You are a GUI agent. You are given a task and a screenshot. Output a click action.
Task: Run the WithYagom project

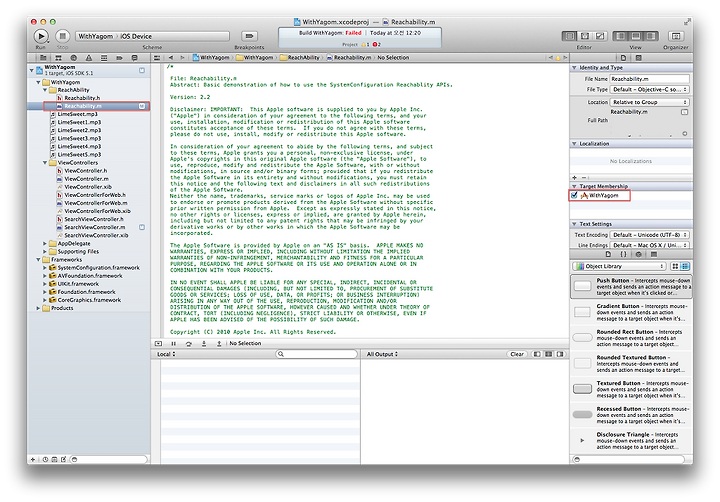(40, 36)
